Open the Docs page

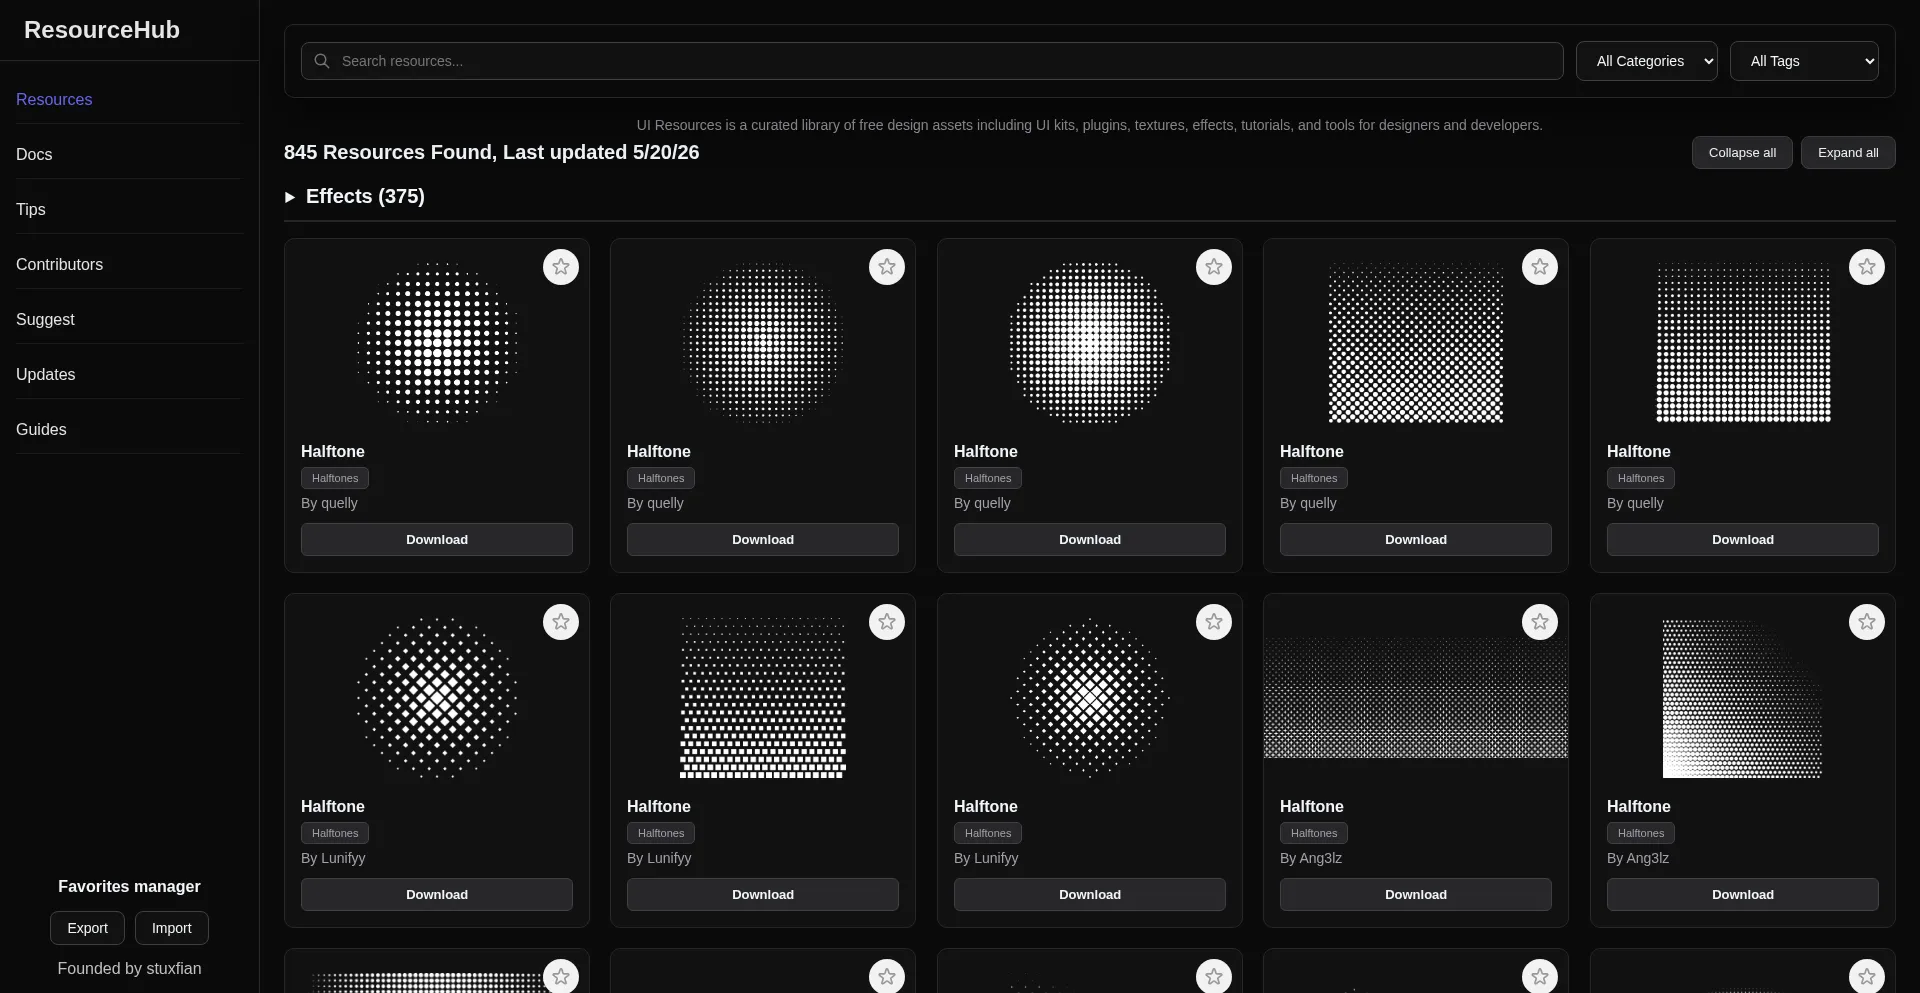[34, 154]
